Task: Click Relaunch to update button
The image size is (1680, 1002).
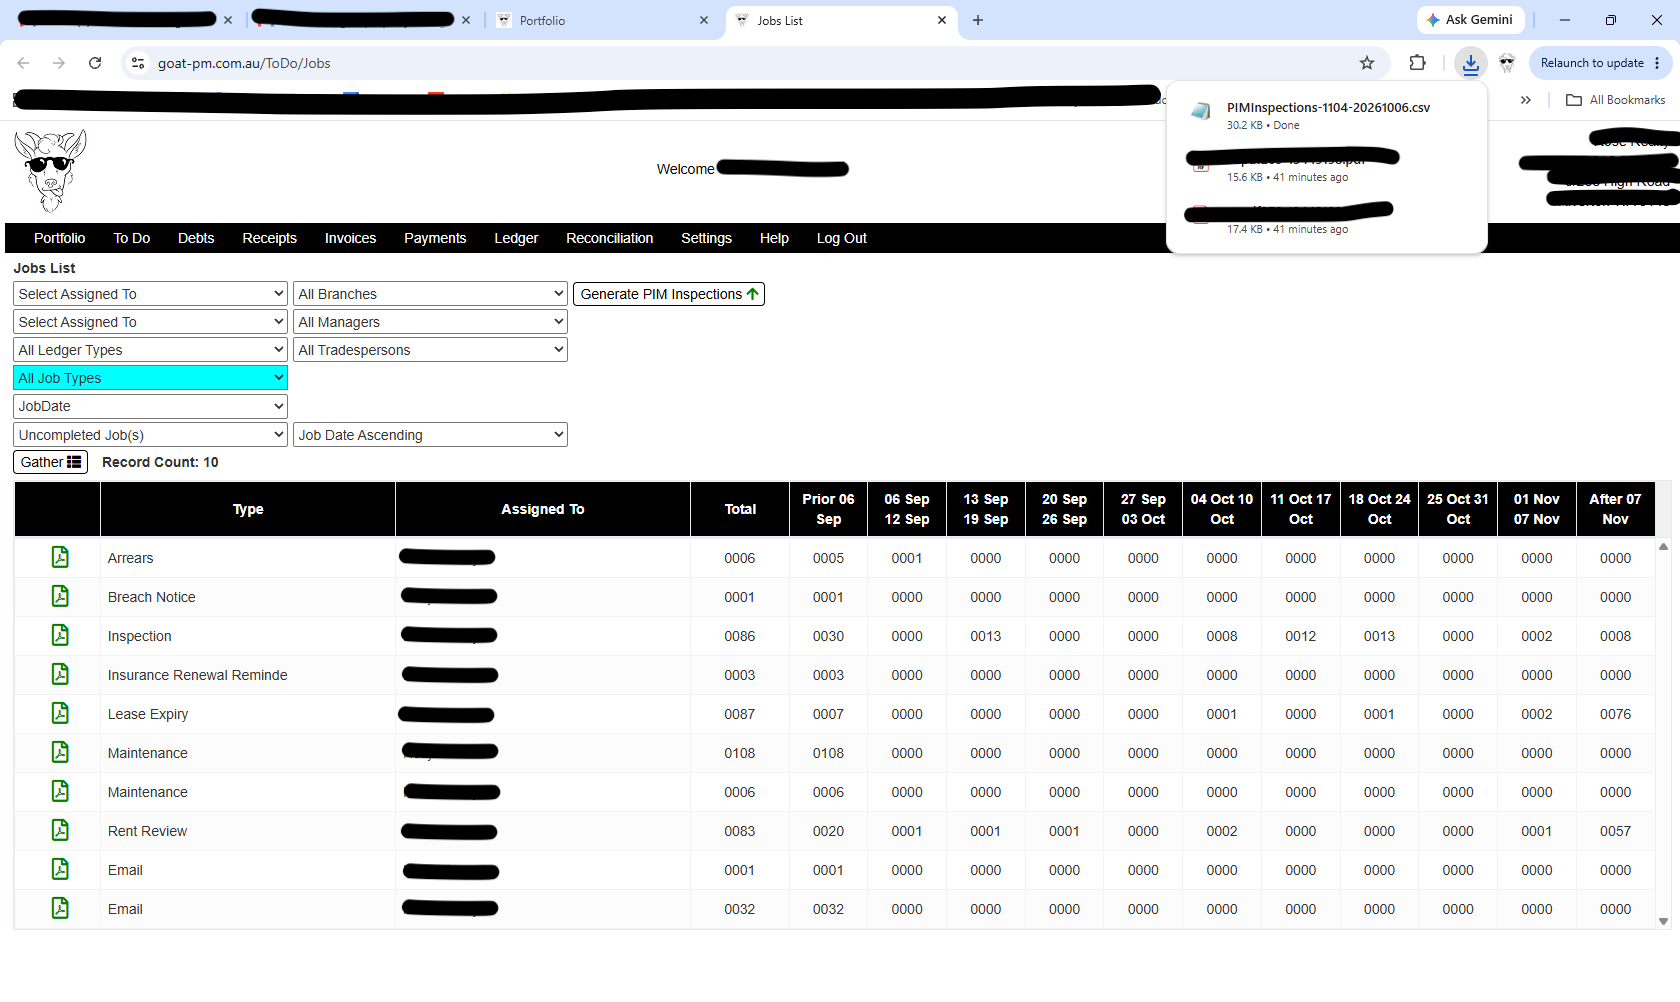Action: coord(1600,63)
